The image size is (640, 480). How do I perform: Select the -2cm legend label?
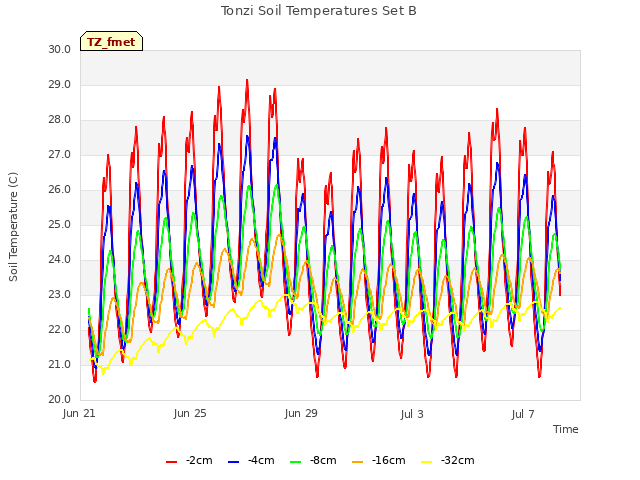click(x=199, y=460)
